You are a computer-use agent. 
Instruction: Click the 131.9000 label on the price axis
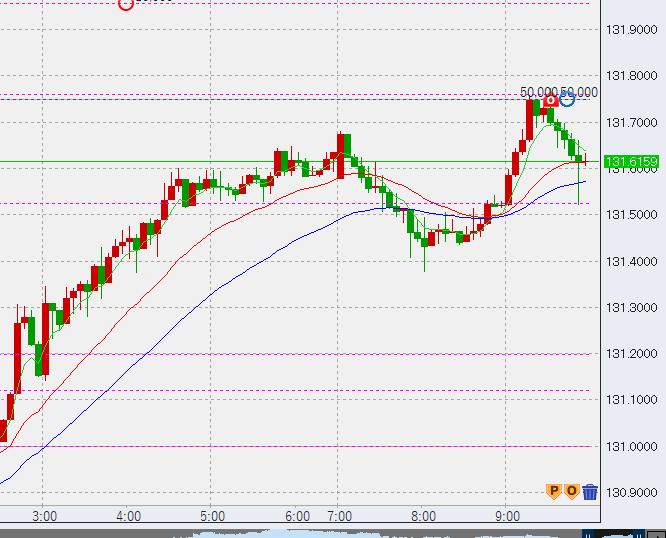632,30
